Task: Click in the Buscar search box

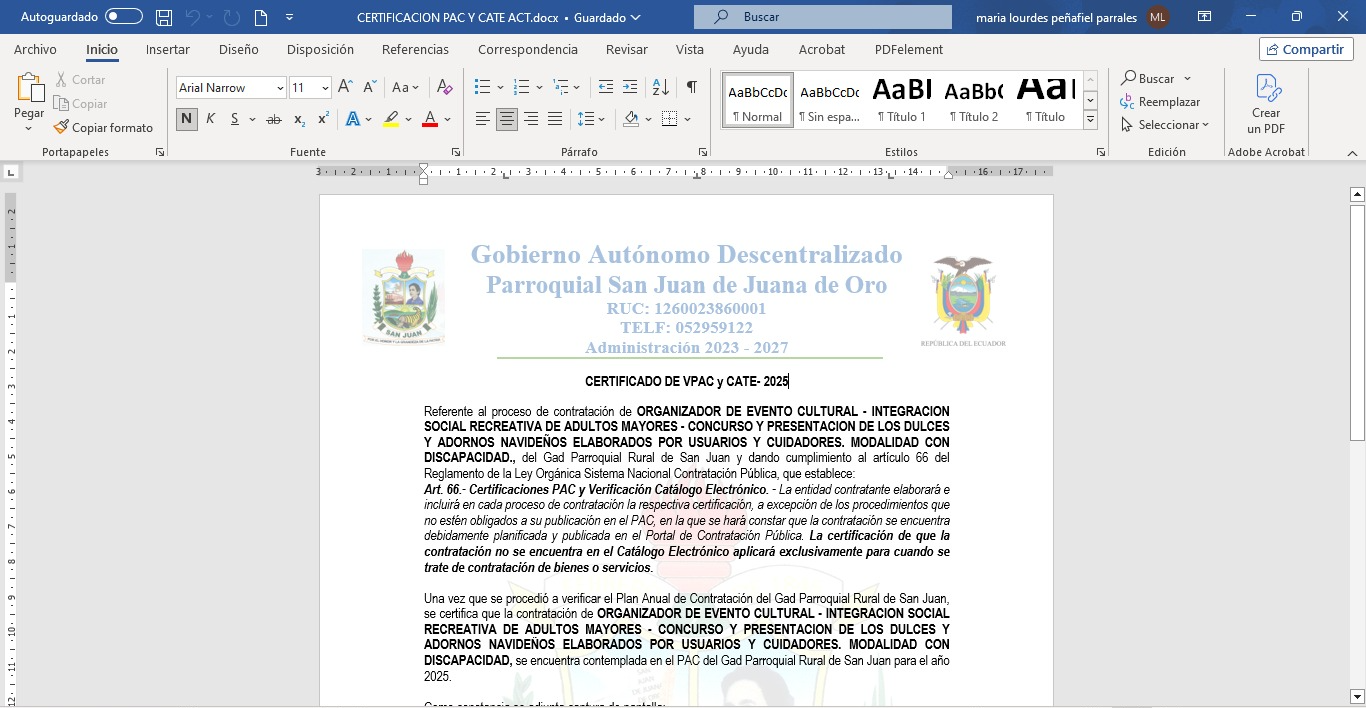Action: pos(822,17)
